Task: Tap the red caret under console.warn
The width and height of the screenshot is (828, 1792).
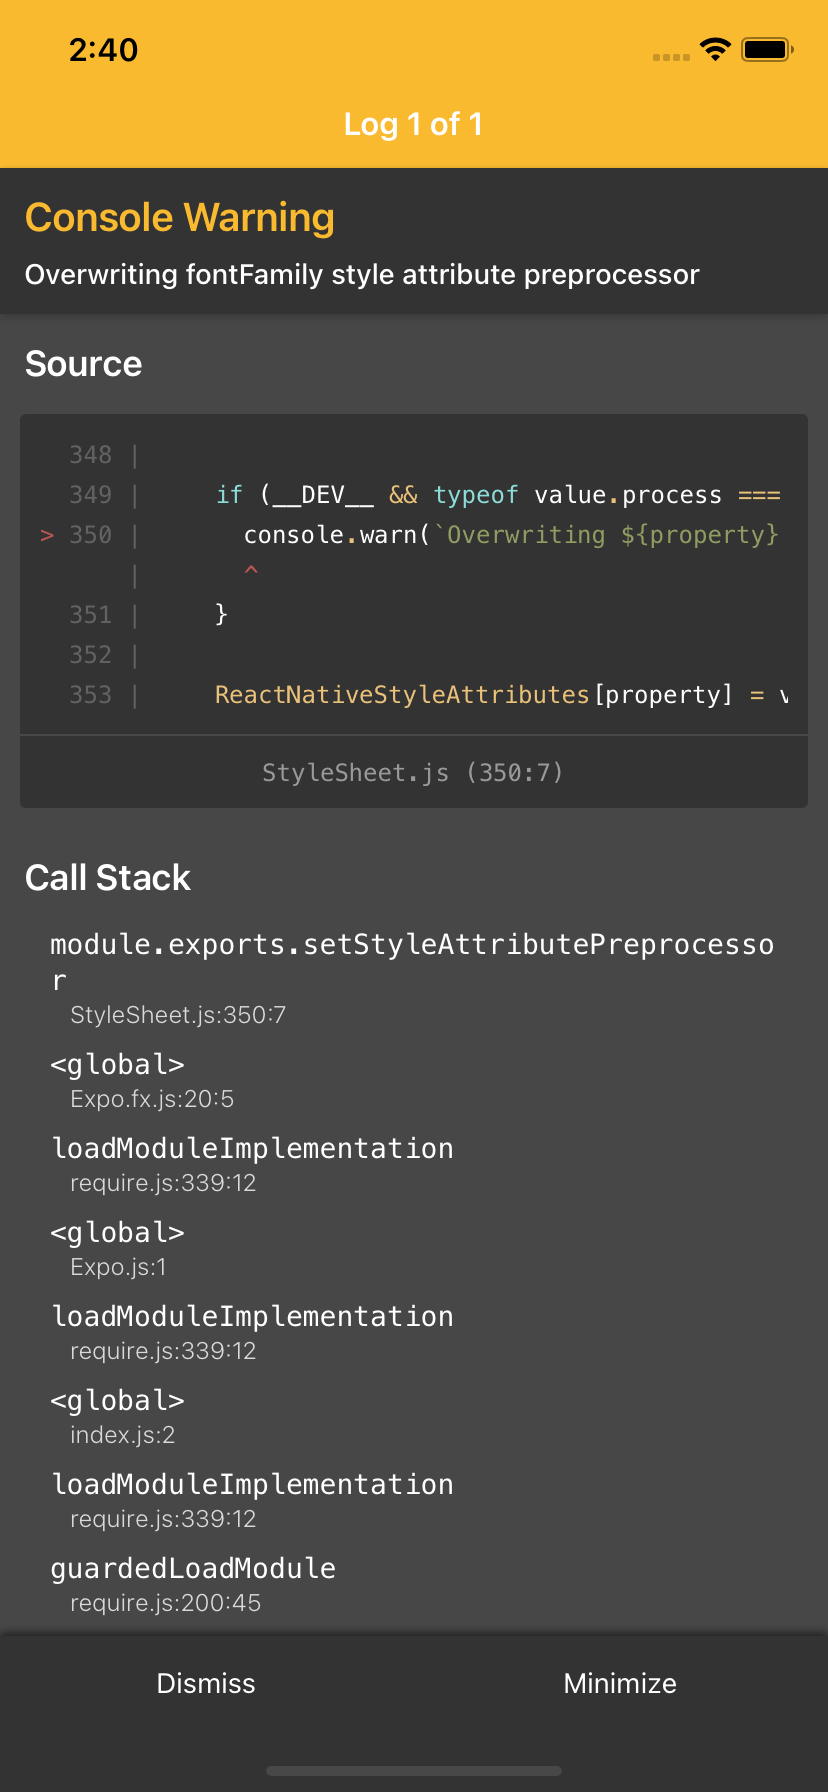Action: pos(251,571)
